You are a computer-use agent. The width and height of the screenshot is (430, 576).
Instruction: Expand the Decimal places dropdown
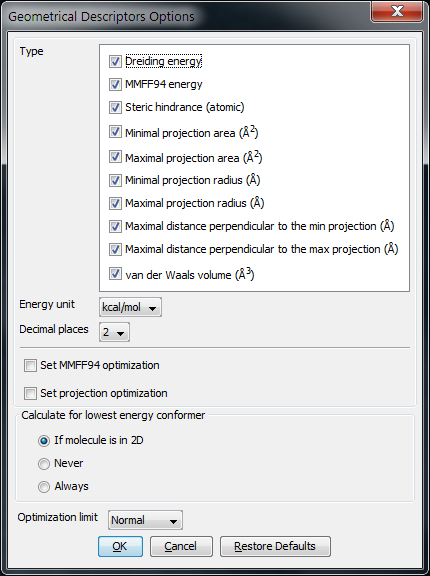click(114, 332)
